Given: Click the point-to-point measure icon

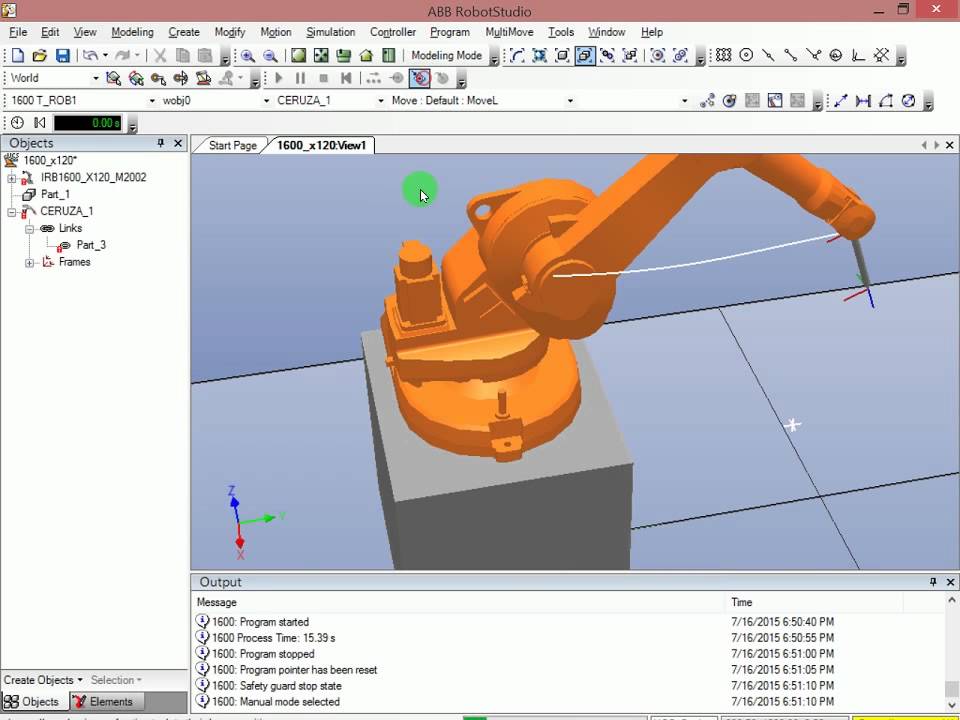Looking at the screenshot, I should [x=841, y=101].
